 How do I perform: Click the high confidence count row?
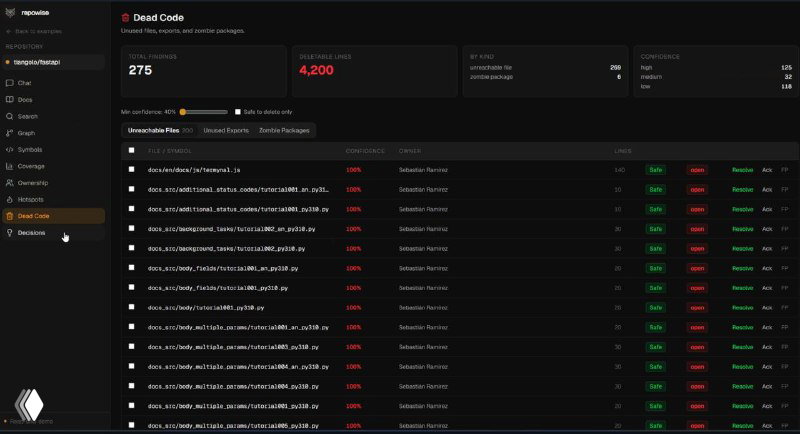pos(716,67)
